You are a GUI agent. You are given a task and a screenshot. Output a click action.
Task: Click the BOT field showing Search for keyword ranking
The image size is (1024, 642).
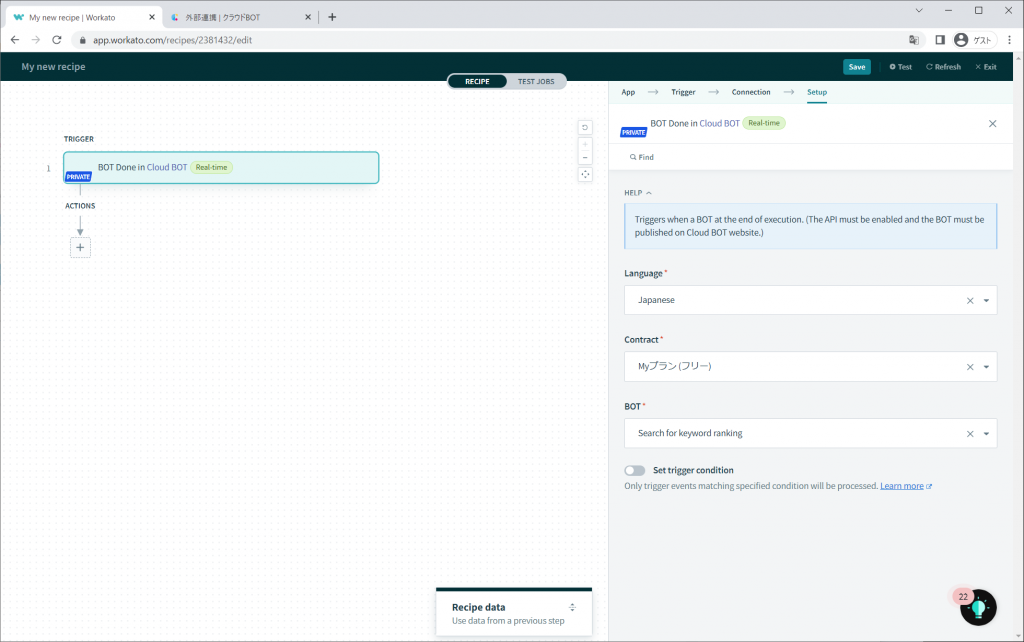coord(810,434)
